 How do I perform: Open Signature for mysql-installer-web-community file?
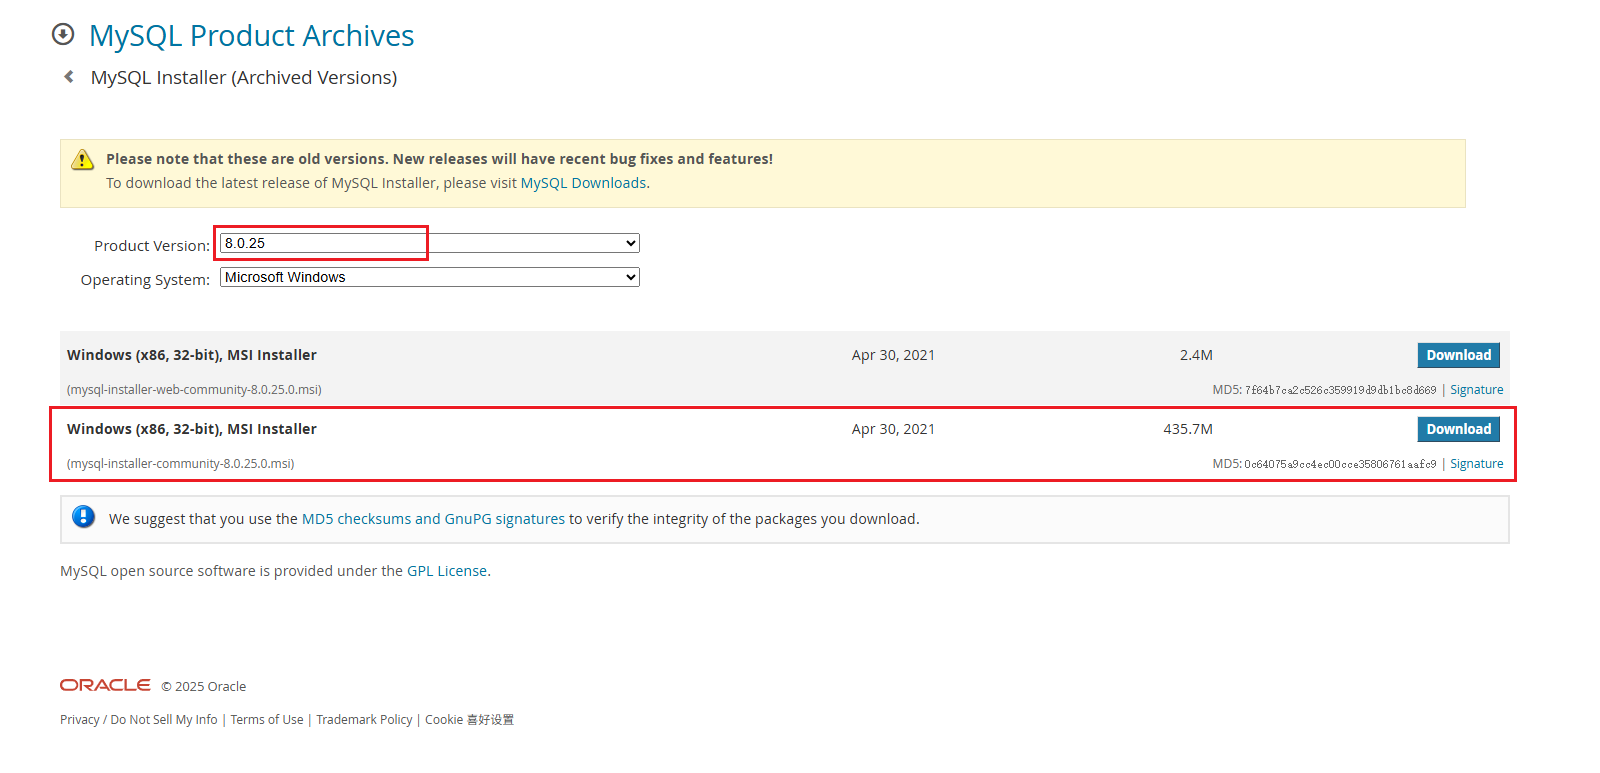(1476, 390)
